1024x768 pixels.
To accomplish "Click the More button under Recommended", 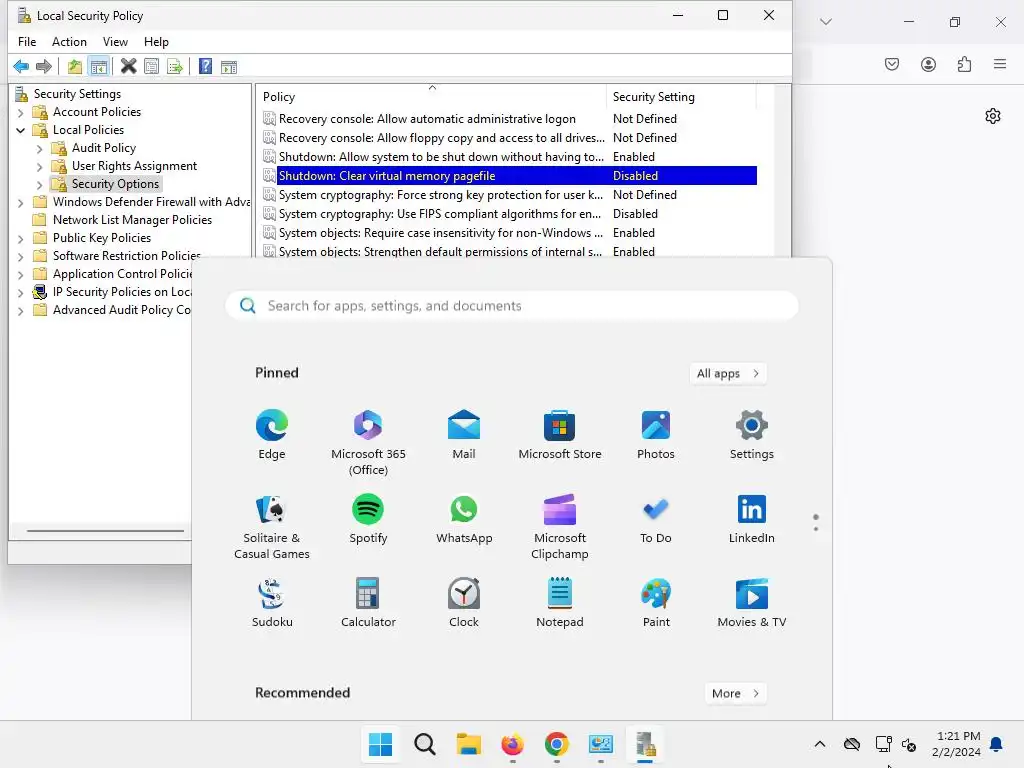I will click(x=735, y=694).
